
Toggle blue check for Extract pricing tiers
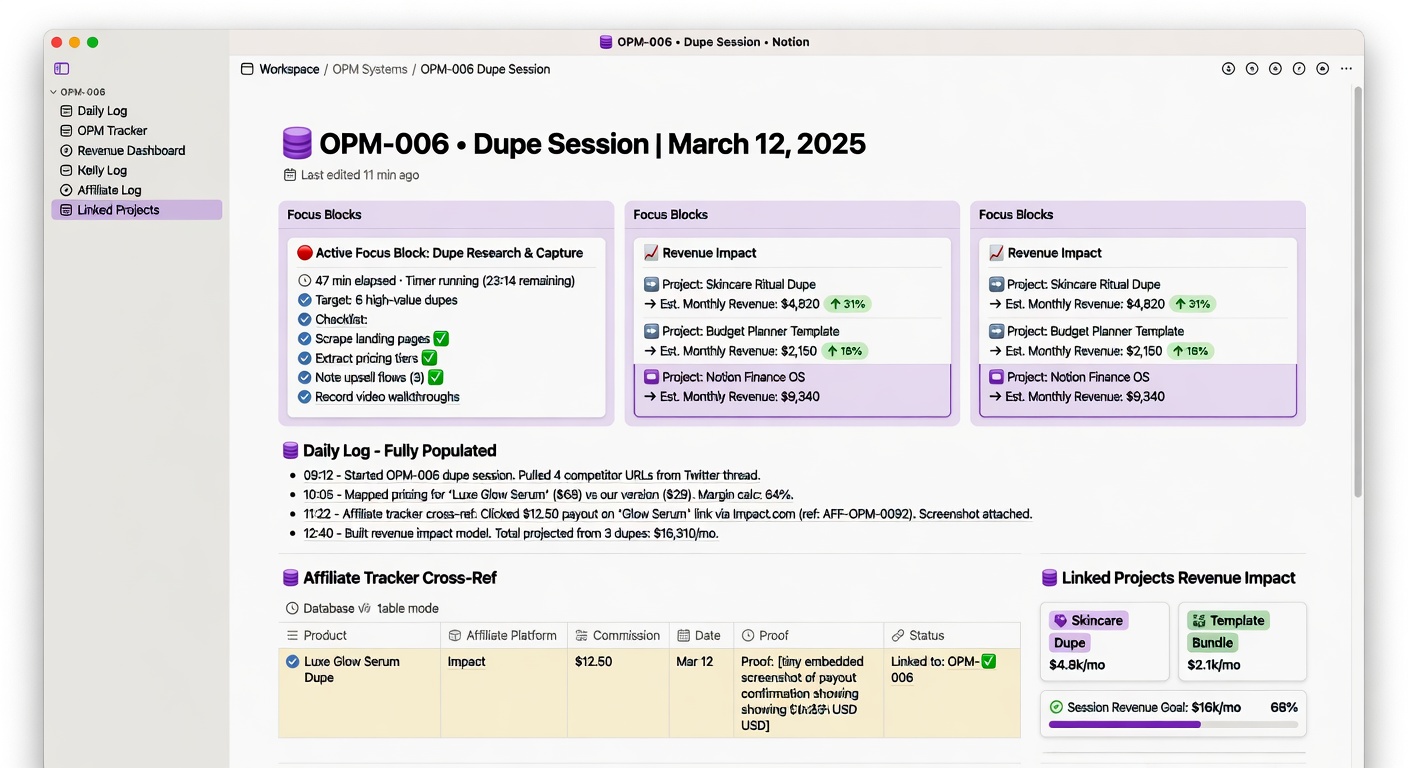pyautogui.click(x=305, y=358)
